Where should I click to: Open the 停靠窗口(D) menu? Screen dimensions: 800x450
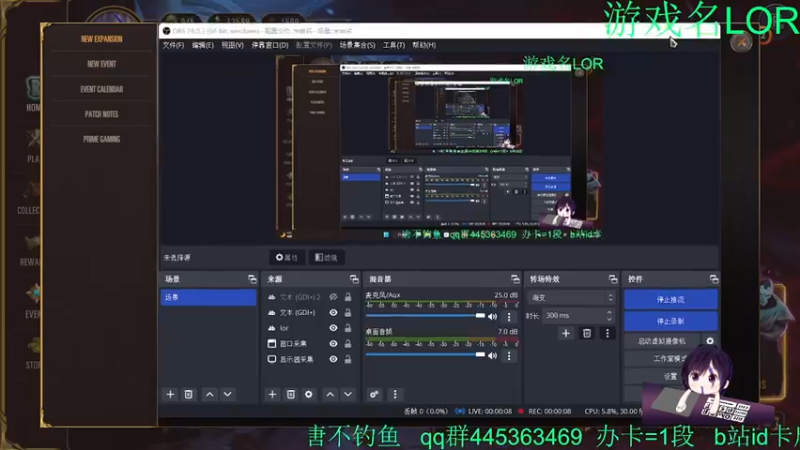pyautogui.click(x=270, y=45)
